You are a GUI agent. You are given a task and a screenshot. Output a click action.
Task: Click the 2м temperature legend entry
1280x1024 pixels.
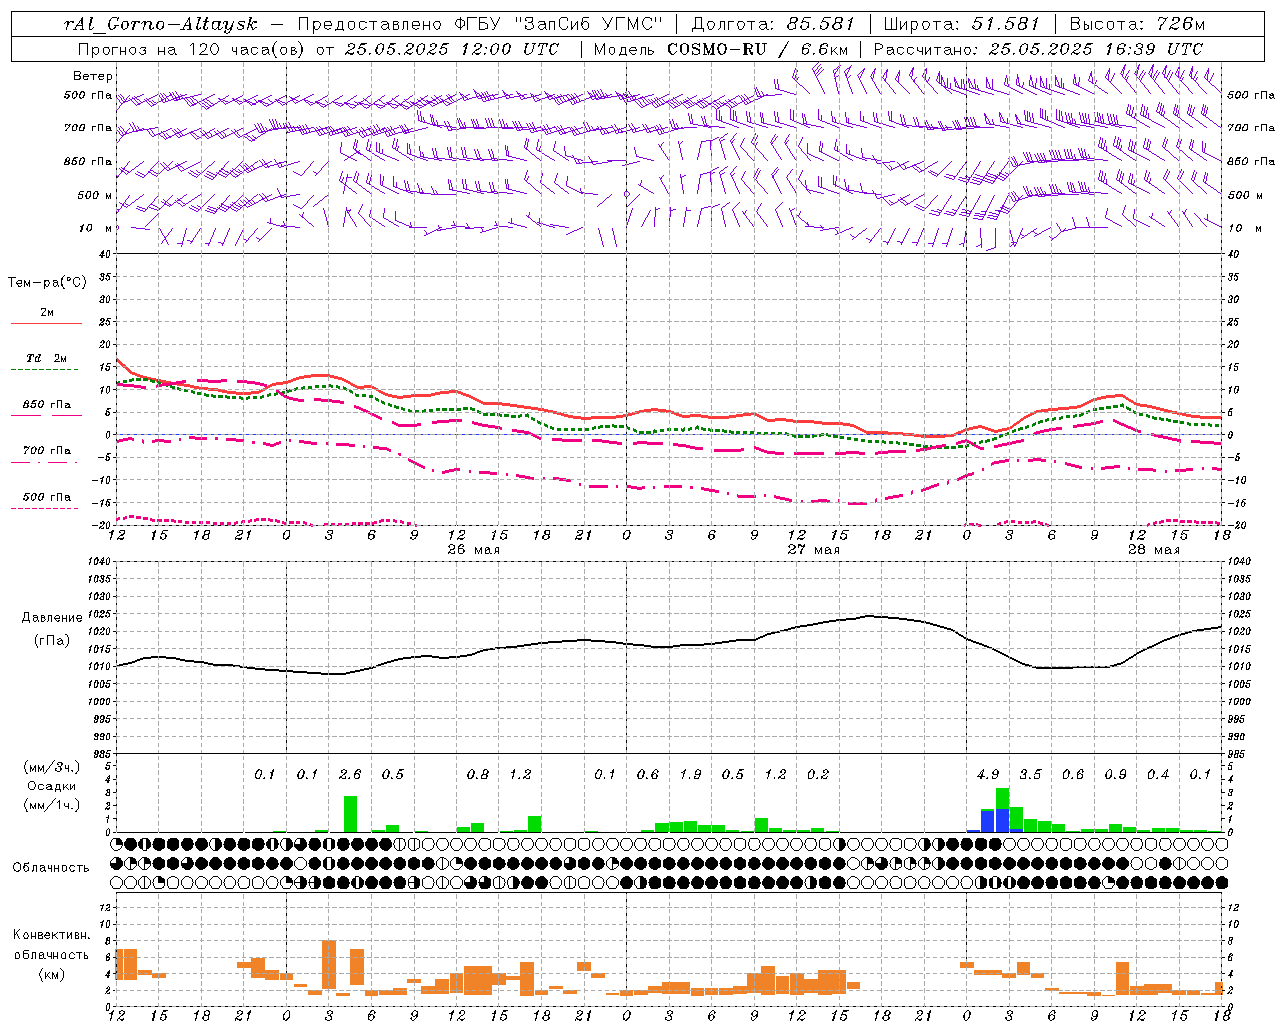(47, 312)
